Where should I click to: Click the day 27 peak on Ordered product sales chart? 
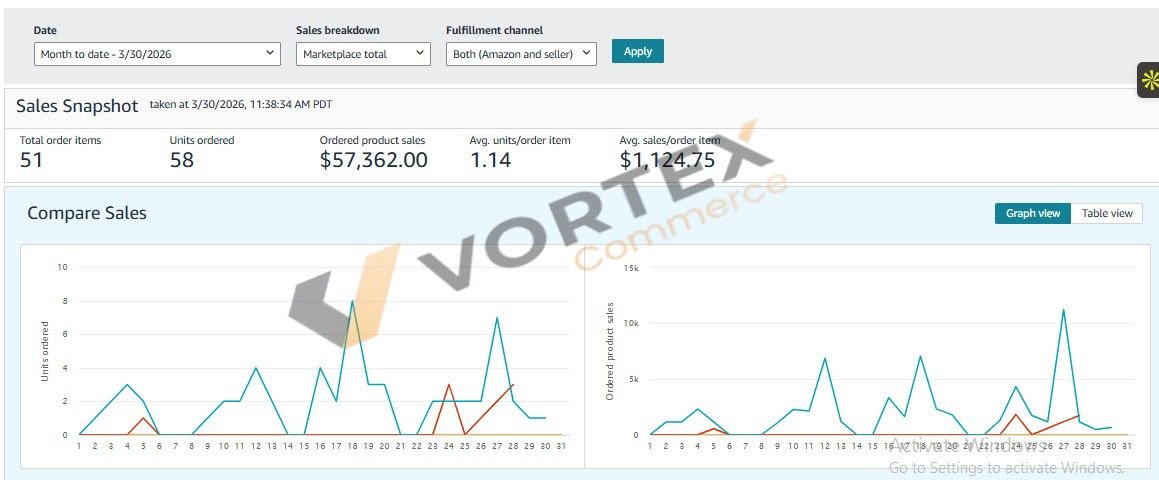(x=1064, y=310)
